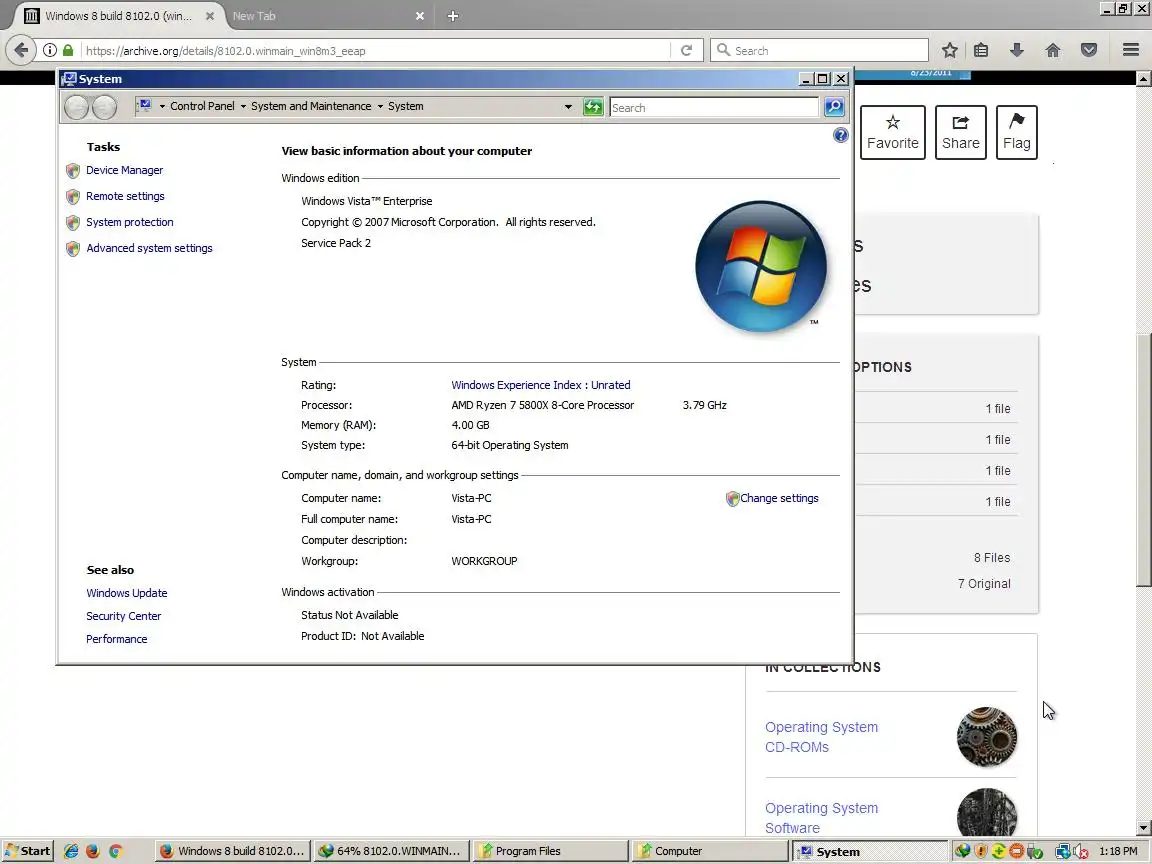
Task: Click the System window back arrow button
Action: [76, 107]
